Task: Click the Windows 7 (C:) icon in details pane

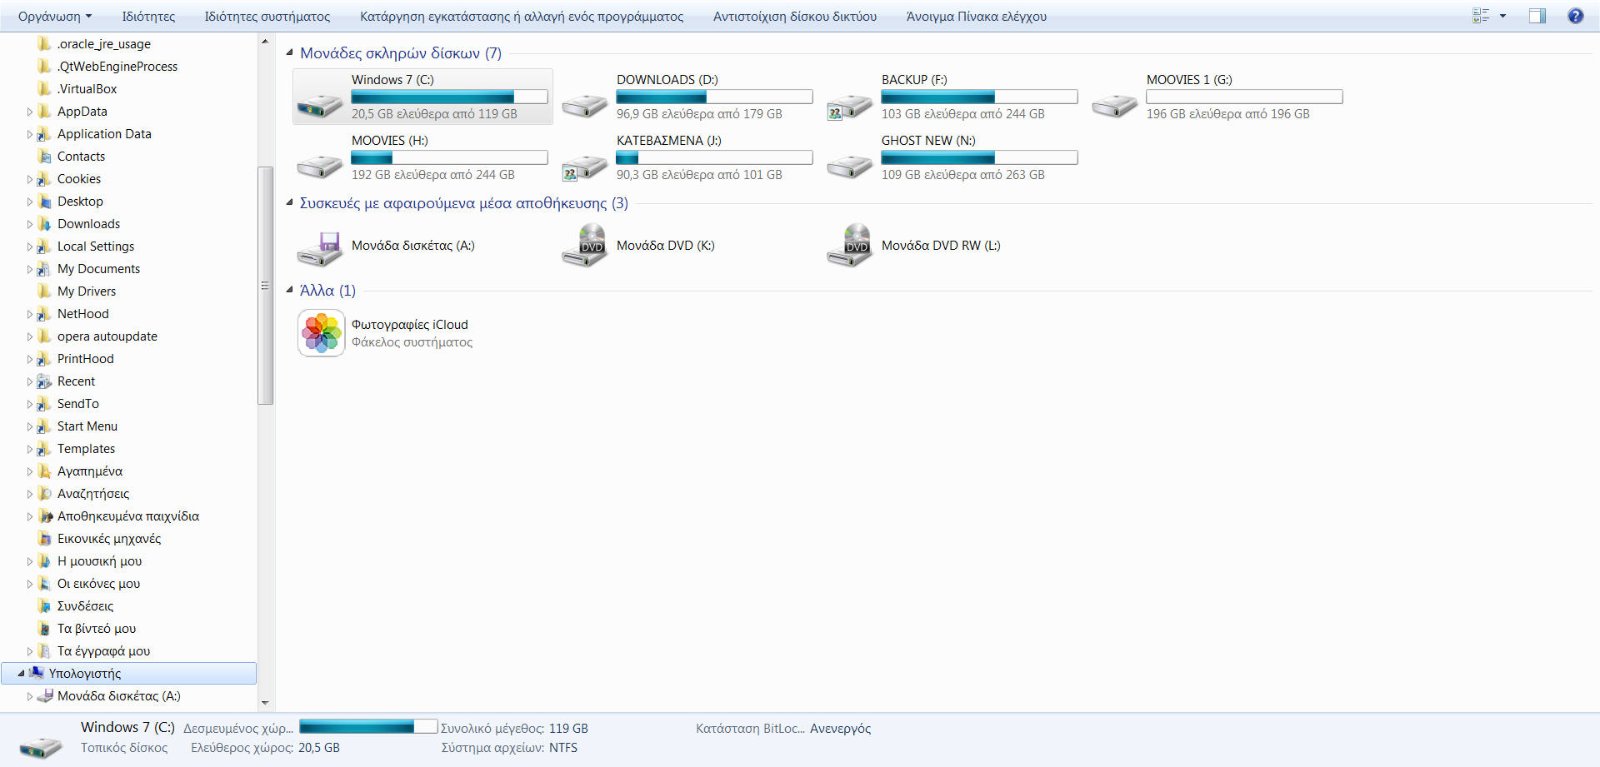Action: point(41,746)
